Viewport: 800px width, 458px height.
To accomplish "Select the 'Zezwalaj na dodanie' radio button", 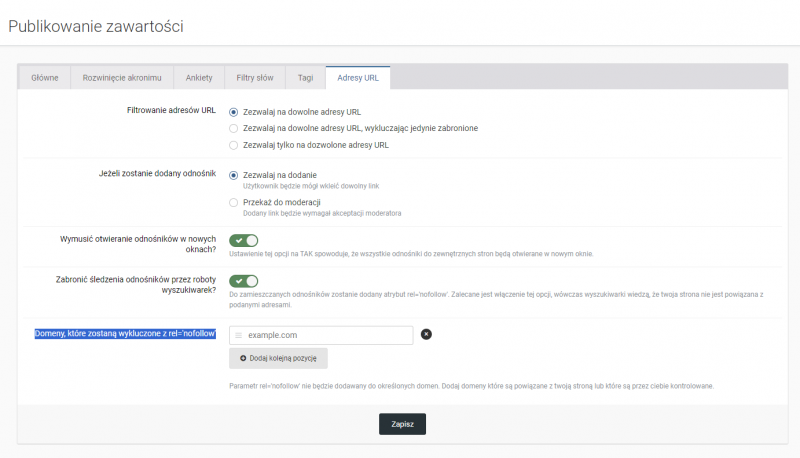I will (234, 175).
